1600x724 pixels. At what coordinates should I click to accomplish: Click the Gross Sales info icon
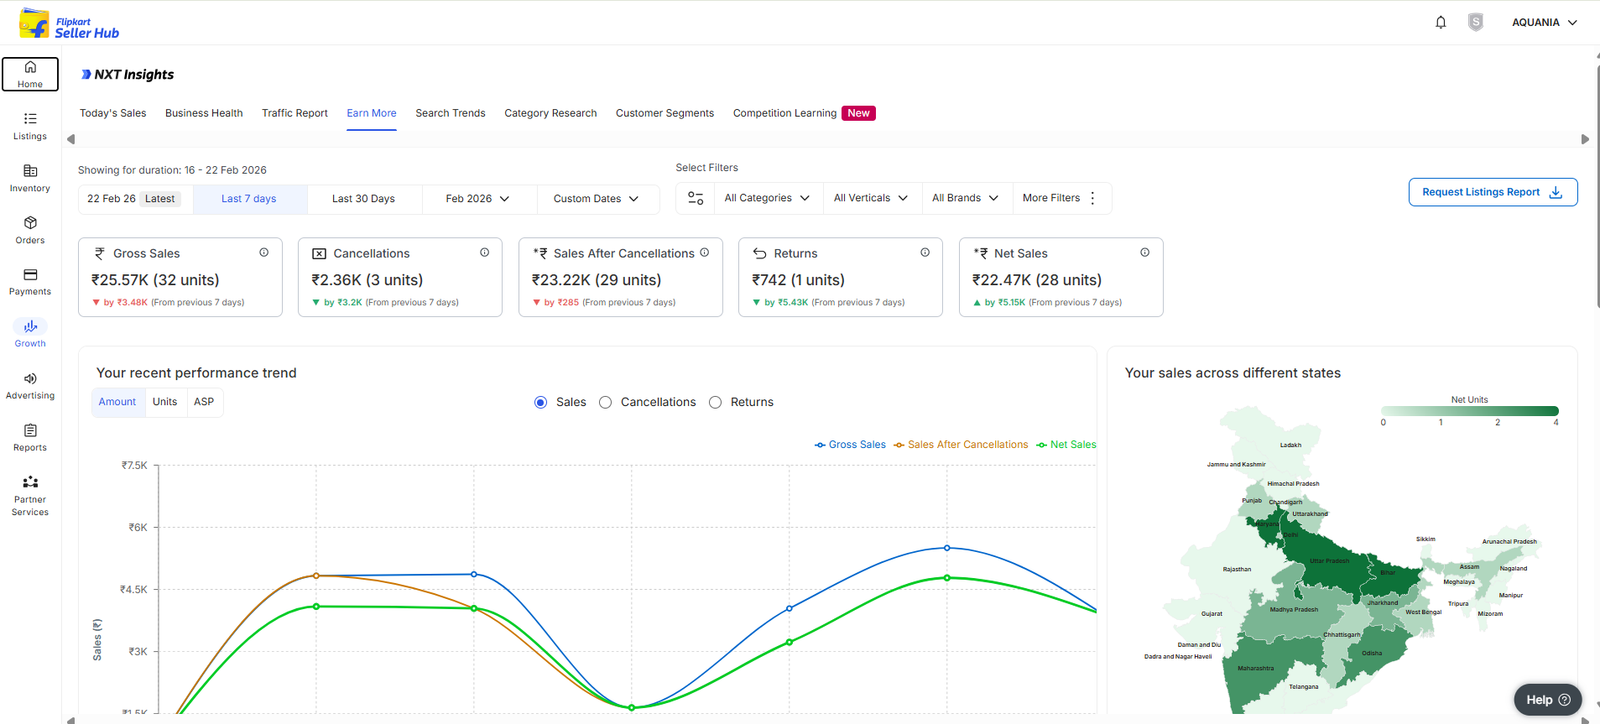click(264, 253)
